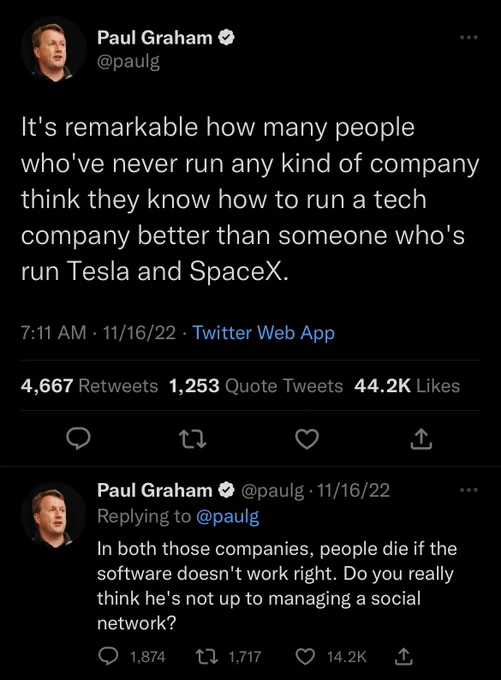Viewport: 501px width, 680px height.
Task: Click the reply bubble icon under main tweet
Action: click(x=78, y=438)
